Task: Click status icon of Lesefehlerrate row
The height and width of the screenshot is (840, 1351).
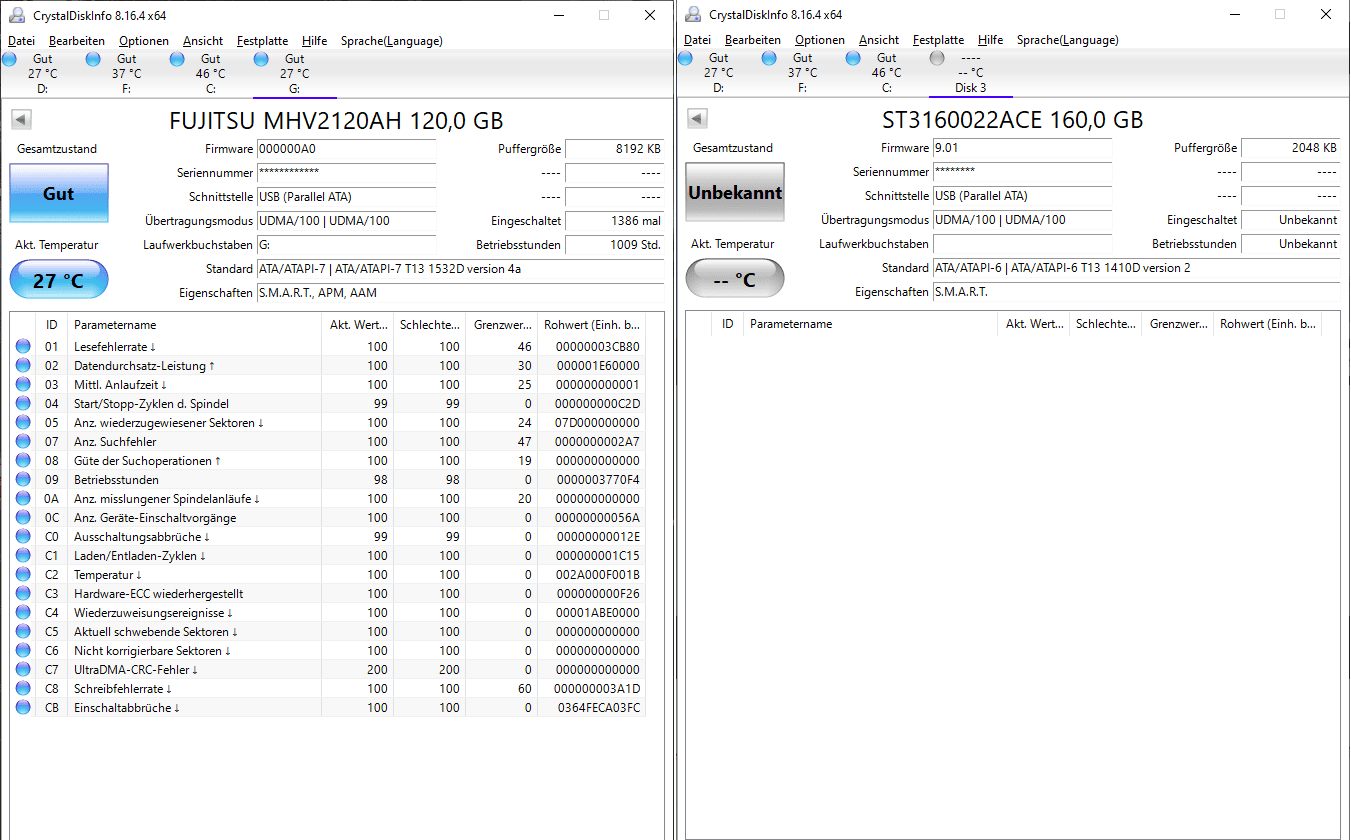Action: click(x=23, y=347)
